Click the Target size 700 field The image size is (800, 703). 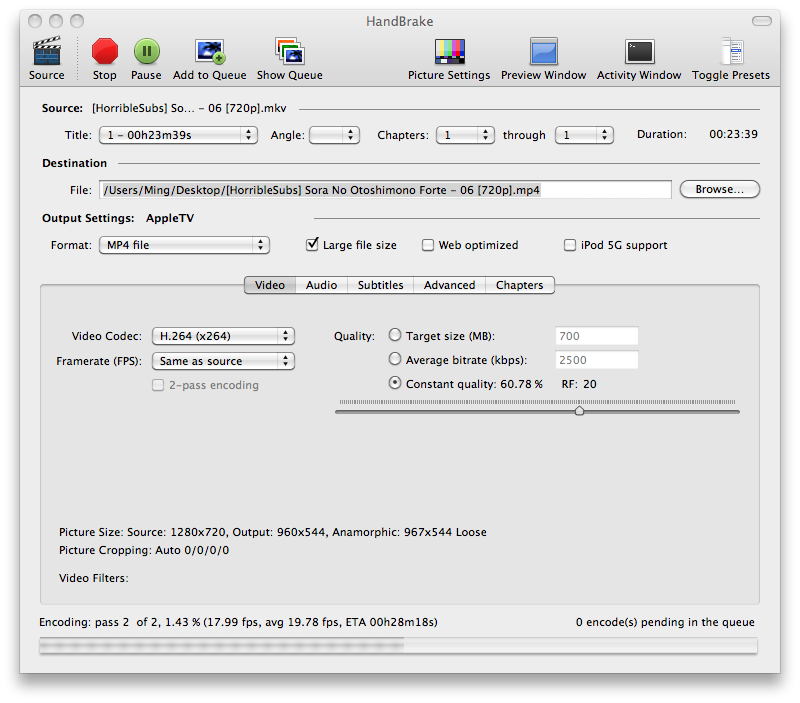click(x=596, y=336)
